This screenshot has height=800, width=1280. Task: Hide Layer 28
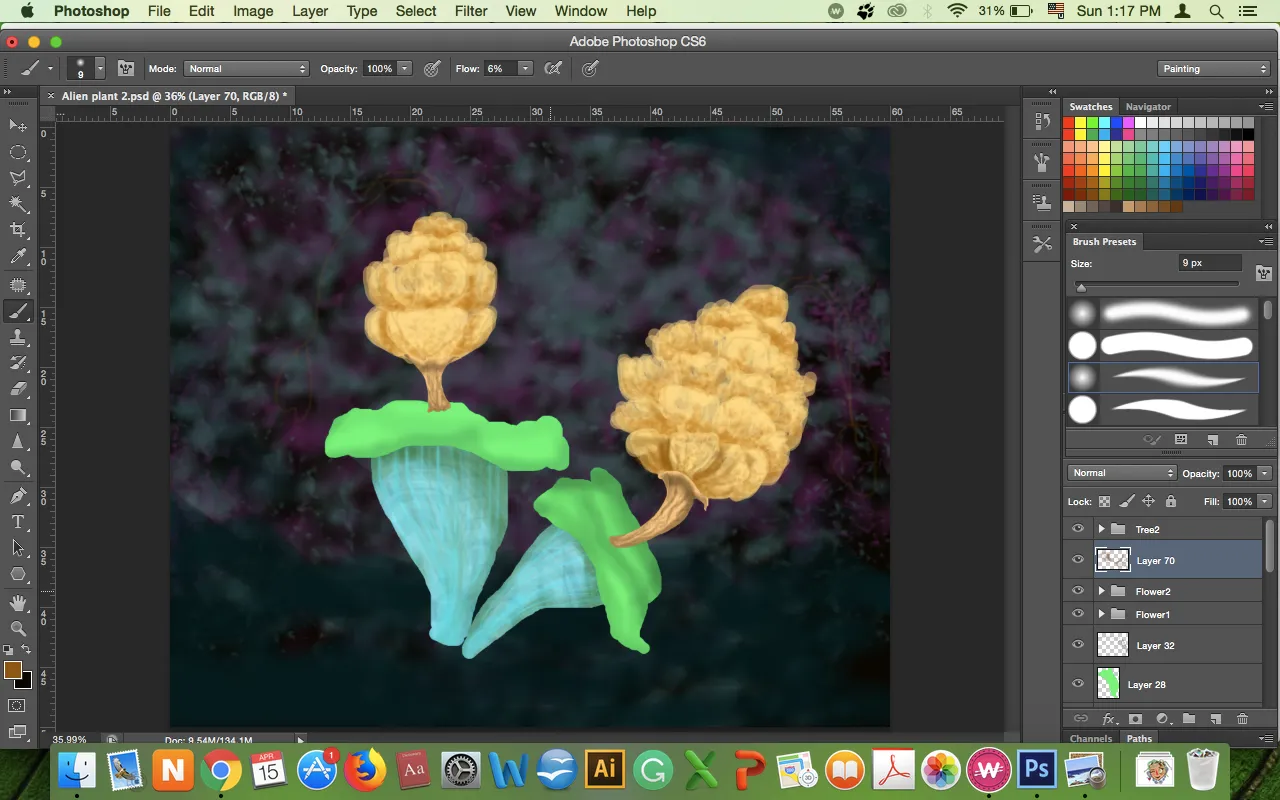(1078, 684)
